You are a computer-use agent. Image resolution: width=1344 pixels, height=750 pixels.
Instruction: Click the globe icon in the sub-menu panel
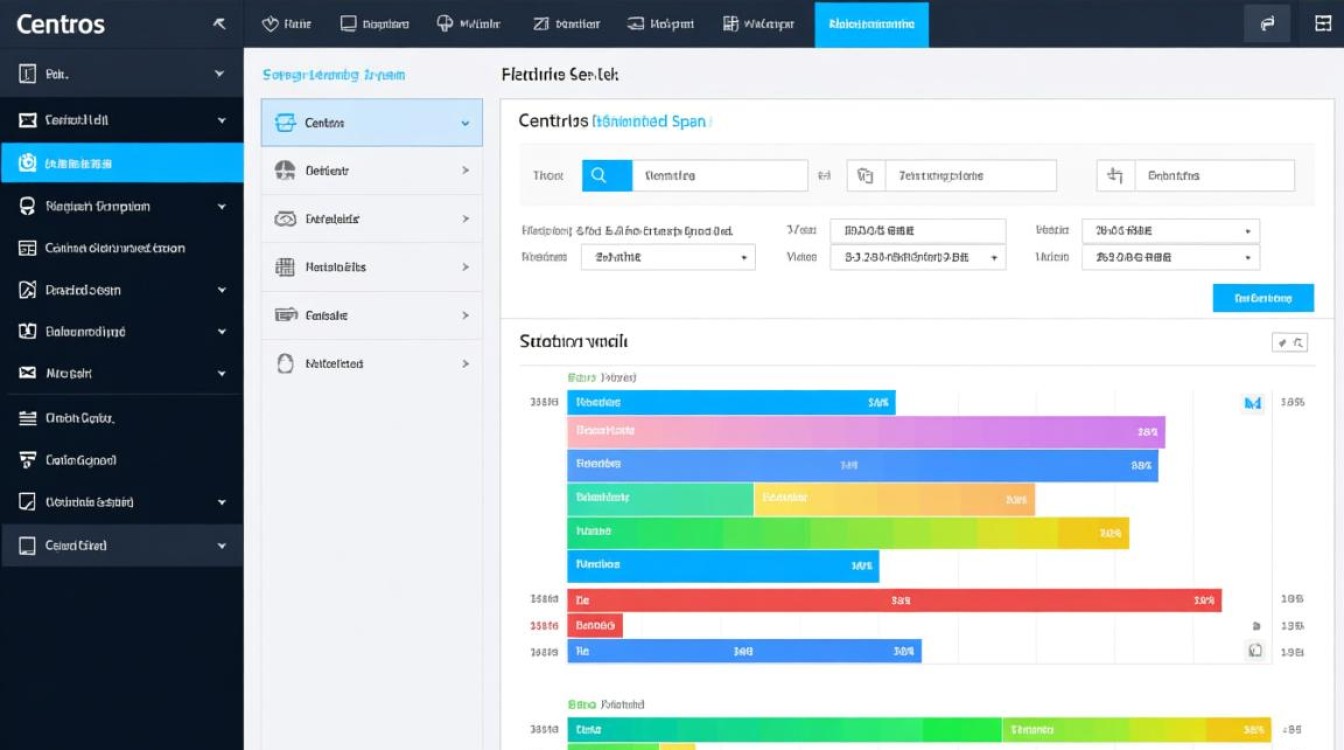(x=285, y=170)
